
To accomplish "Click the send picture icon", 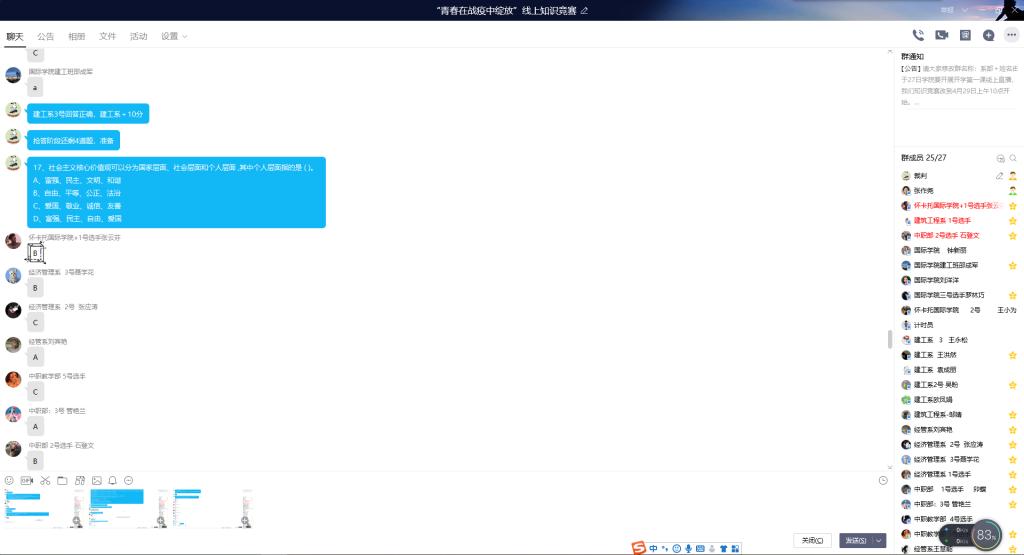I will [x=96, y=481].
